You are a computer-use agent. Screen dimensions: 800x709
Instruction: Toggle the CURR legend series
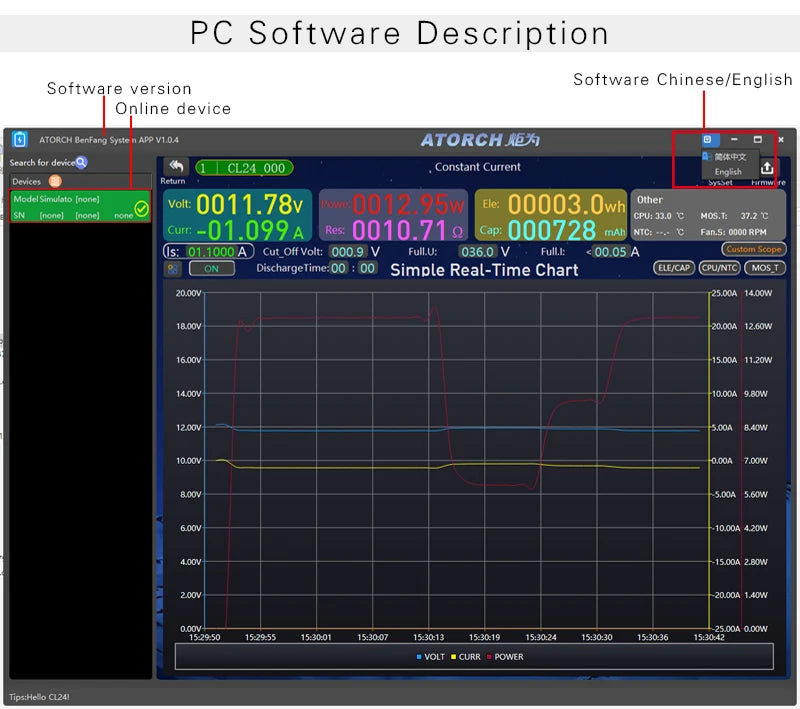(465, 656)
